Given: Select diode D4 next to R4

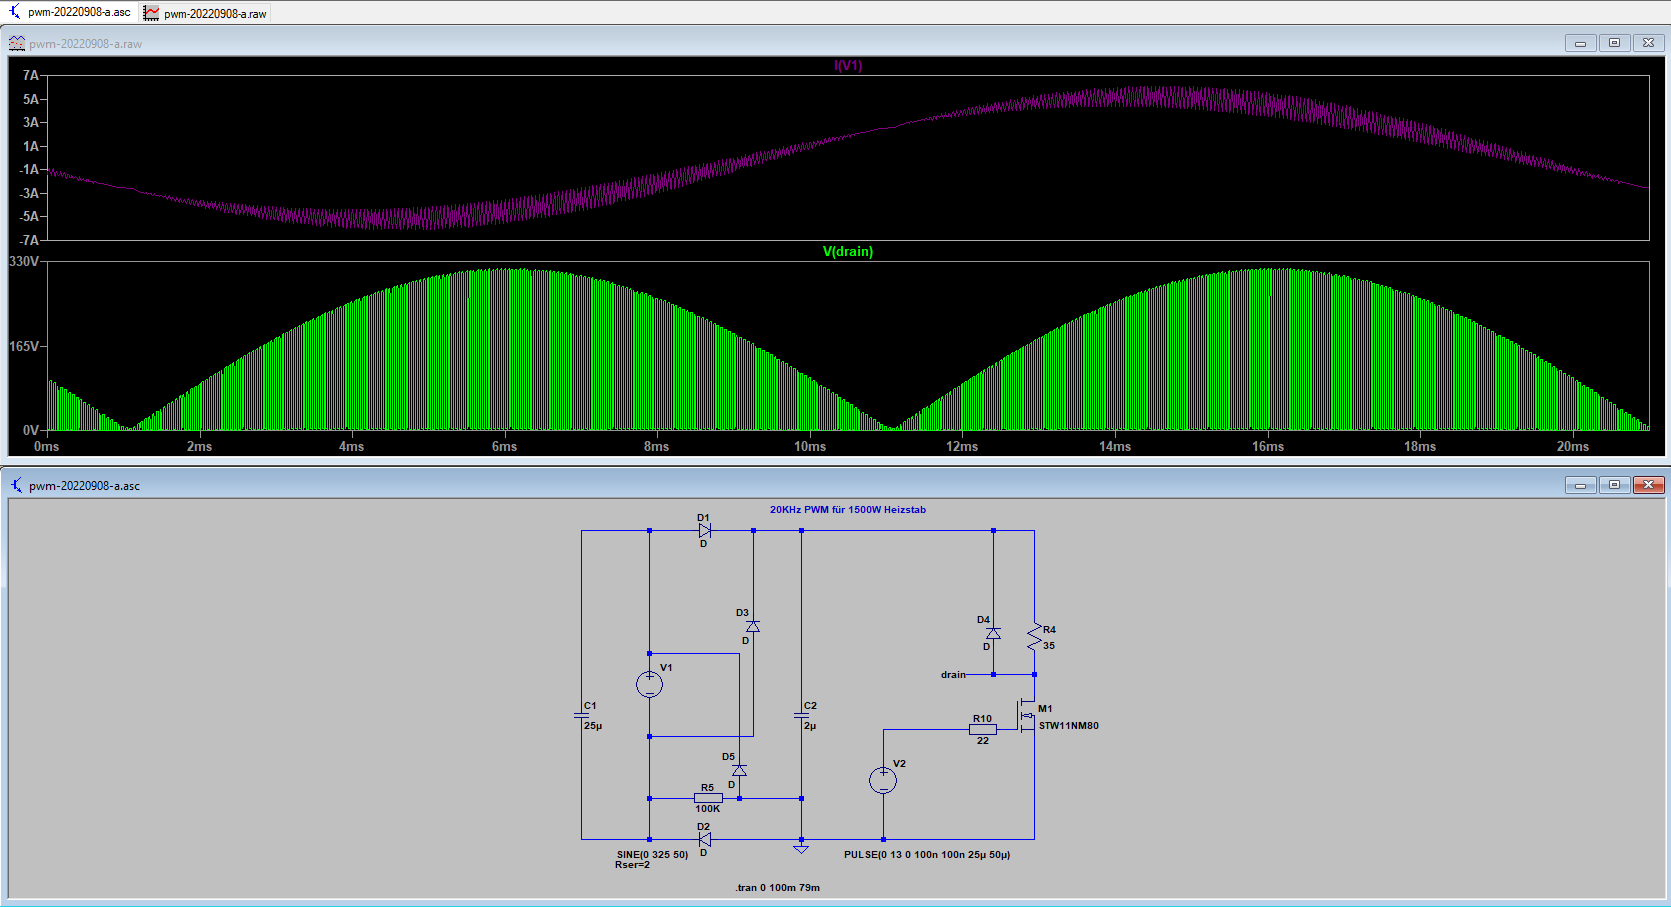Looking at the screenshot, I should 993,633.
